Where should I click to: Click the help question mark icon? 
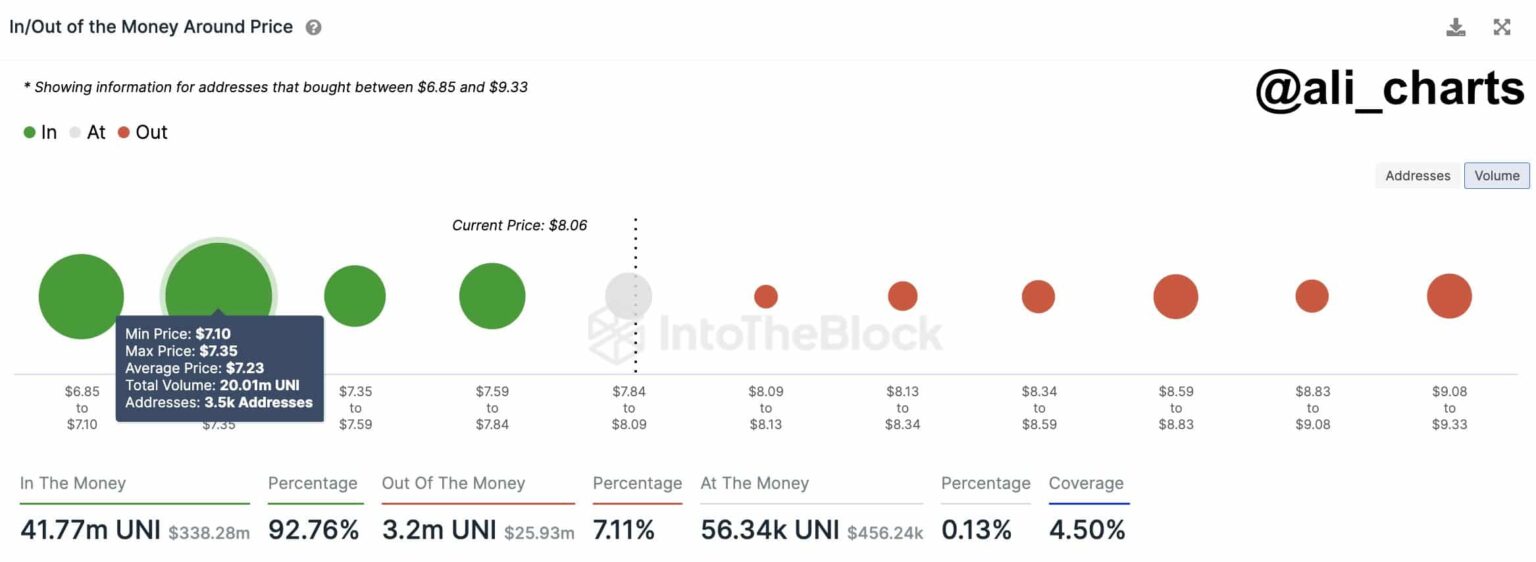pyautogui.click(x=313, y=28)
